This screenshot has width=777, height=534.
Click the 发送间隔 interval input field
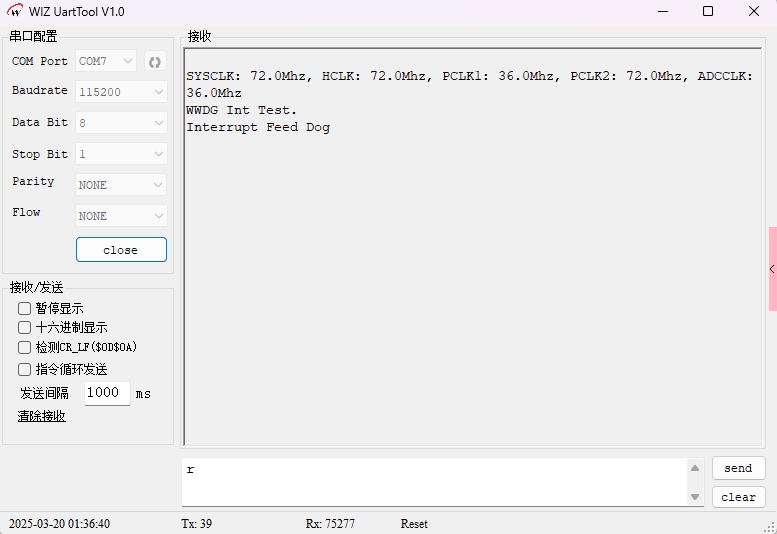pyautogui.click(x=107, y=393)
